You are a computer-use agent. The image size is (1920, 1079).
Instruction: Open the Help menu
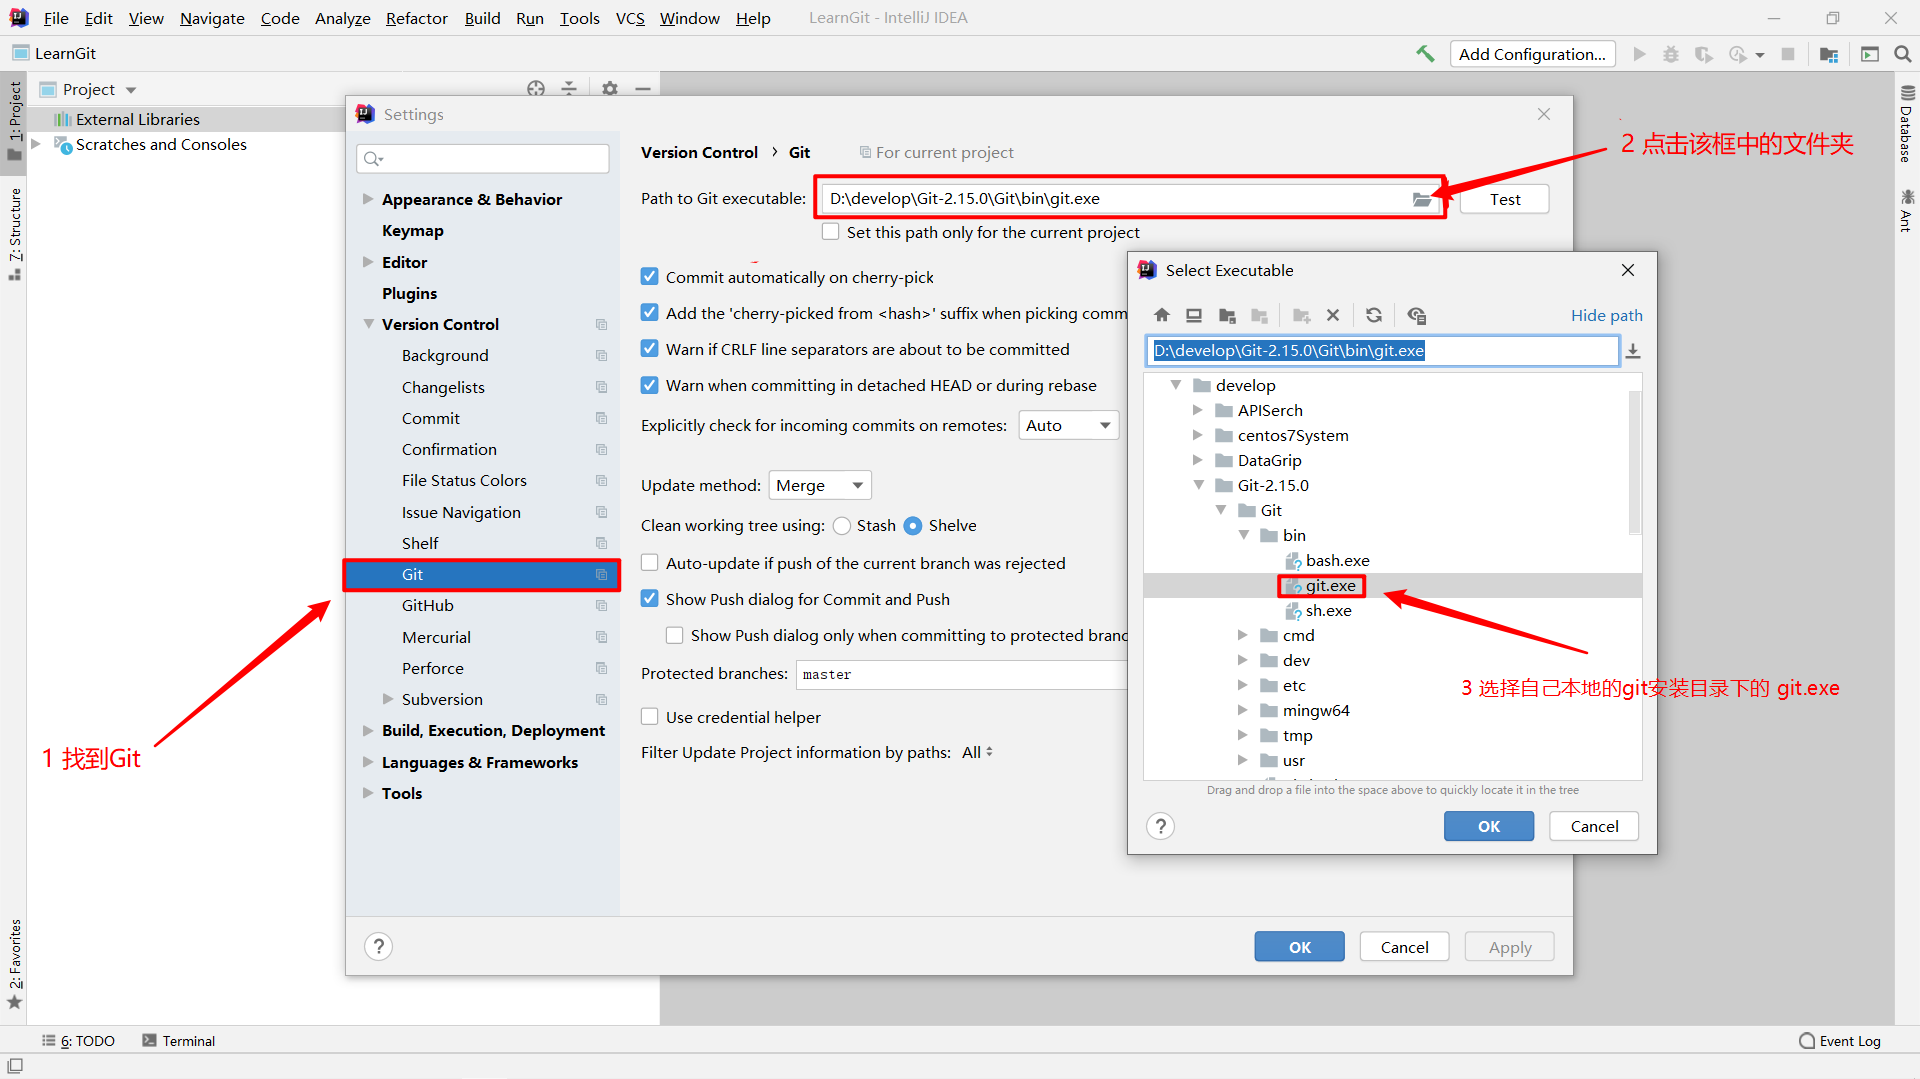click(753, 18)
